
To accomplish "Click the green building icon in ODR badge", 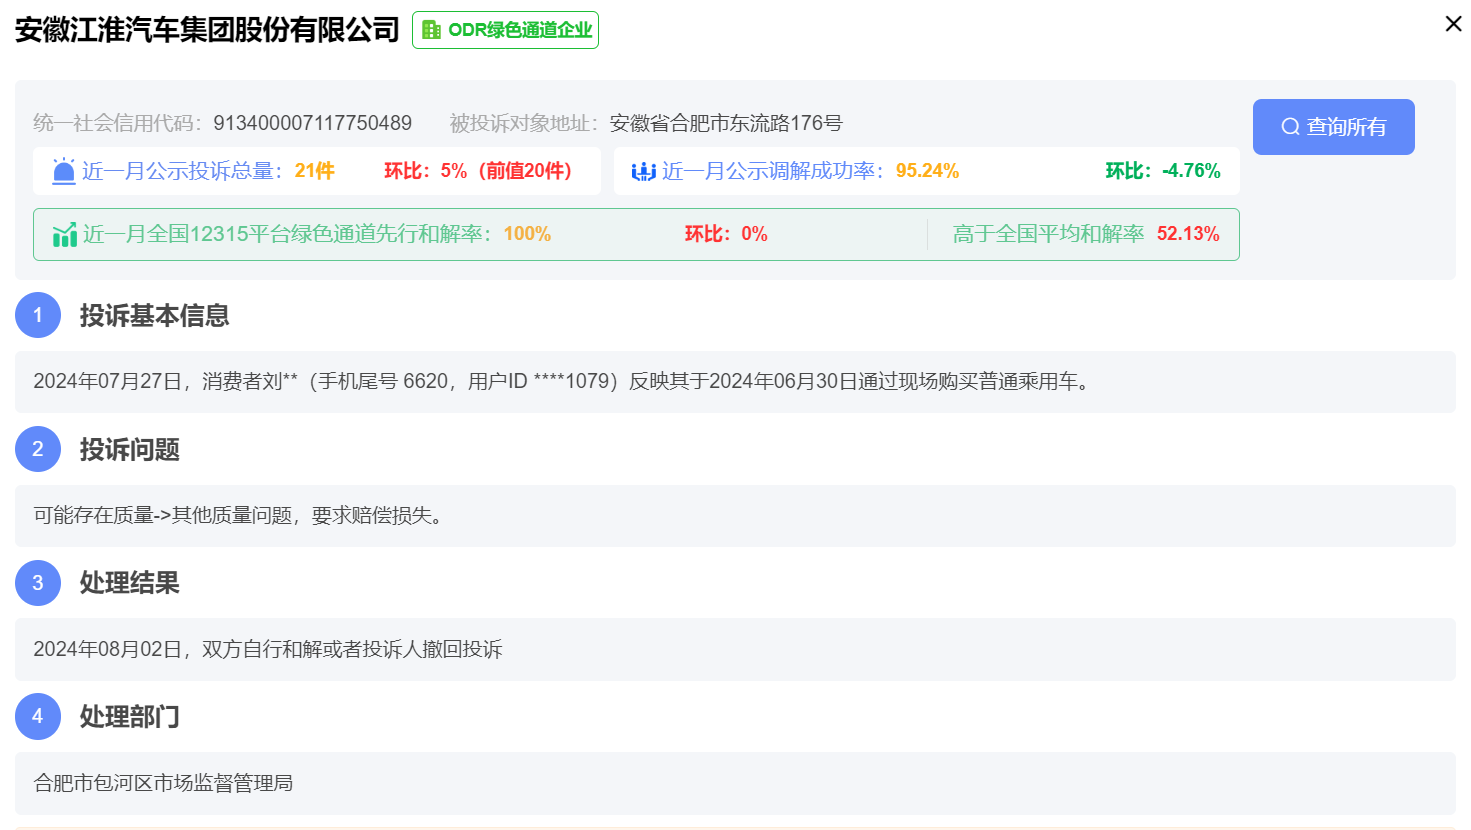I will (x=430, y=29).
